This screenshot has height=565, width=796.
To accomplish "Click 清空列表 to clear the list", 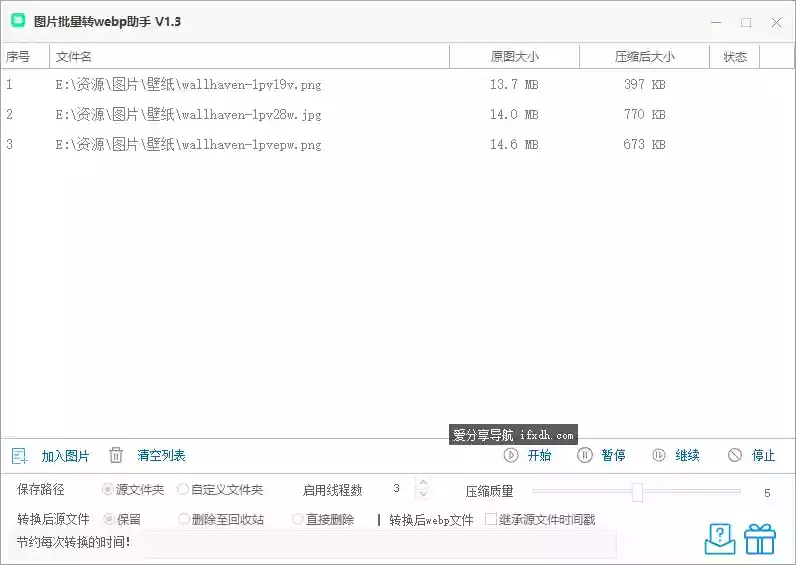I will tap(161, 455).
